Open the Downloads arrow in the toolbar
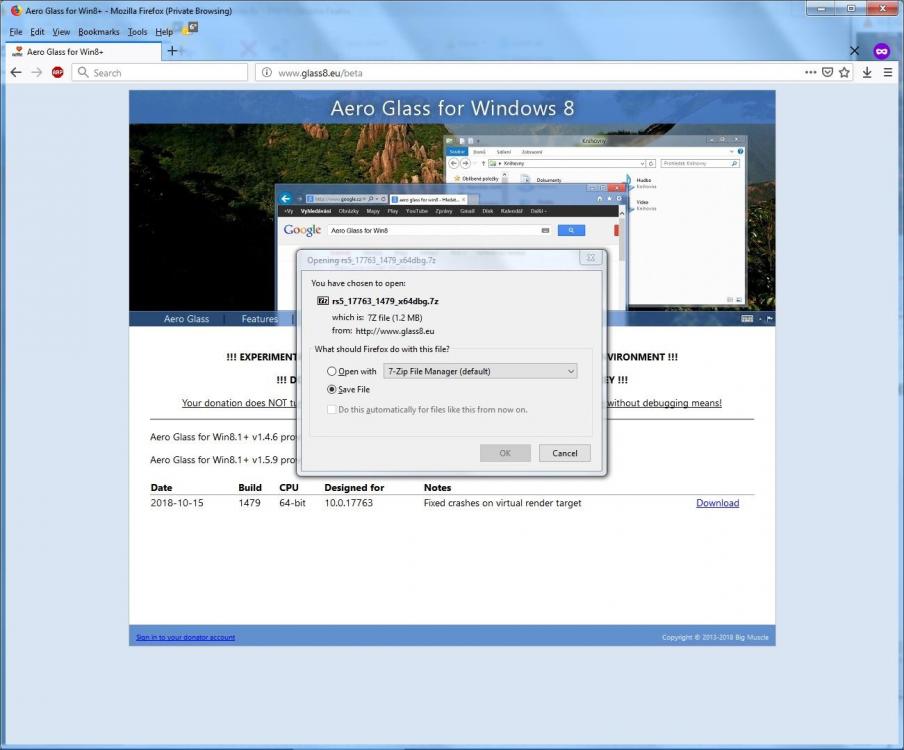This screenshot has width=904, height=750. (867, 72)
